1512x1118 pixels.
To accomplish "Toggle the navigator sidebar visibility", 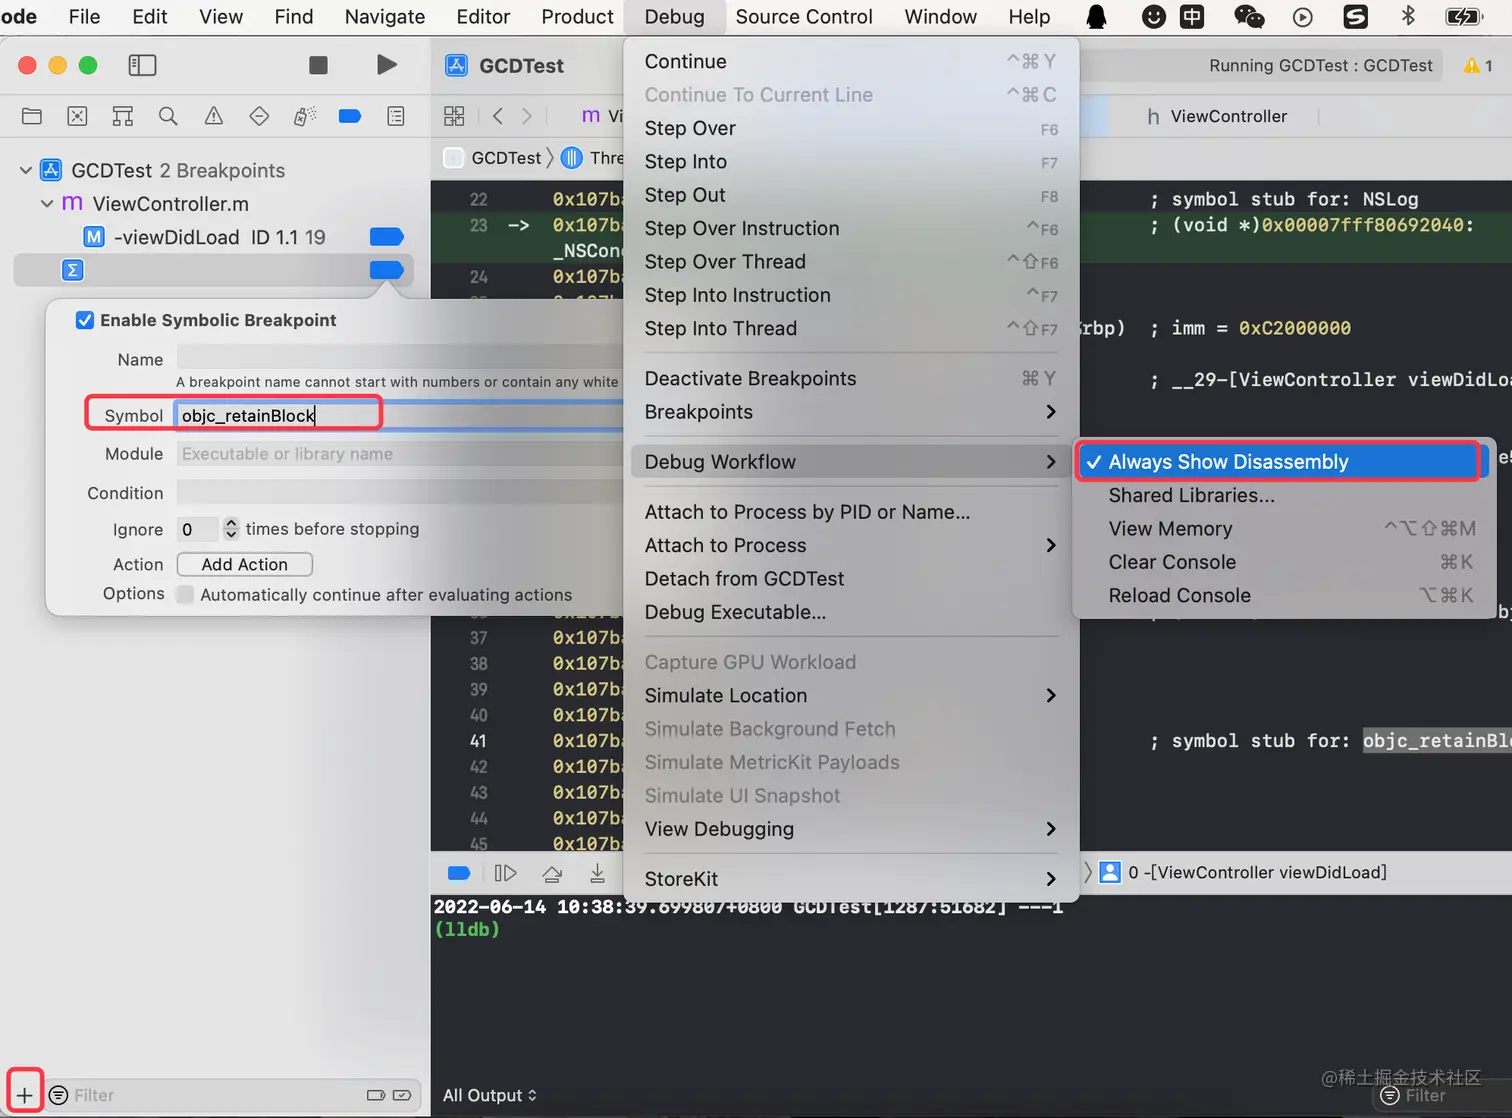I will coord(143,65).
